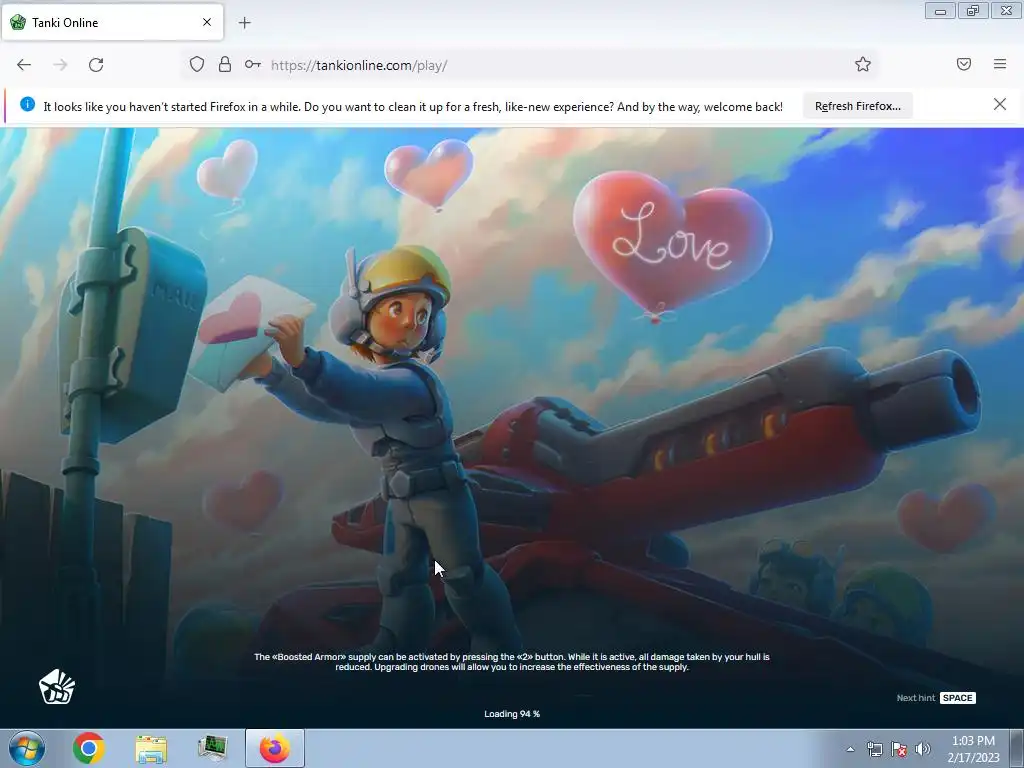Click the Tanki Online logo in the loading screen
Screen dimensions: 1024x768
pyautogui.click(x=57, y=687)
